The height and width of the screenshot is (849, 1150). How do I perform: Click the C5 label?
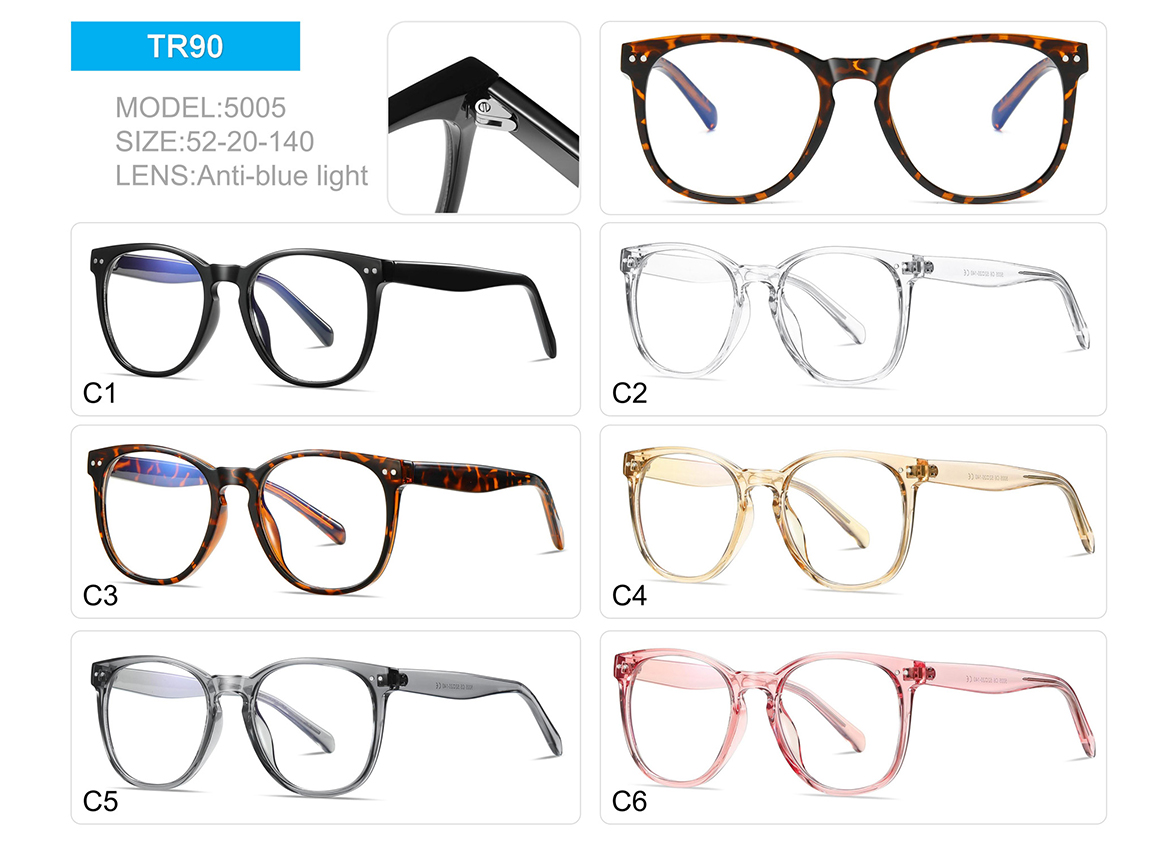tap(100, 801)
